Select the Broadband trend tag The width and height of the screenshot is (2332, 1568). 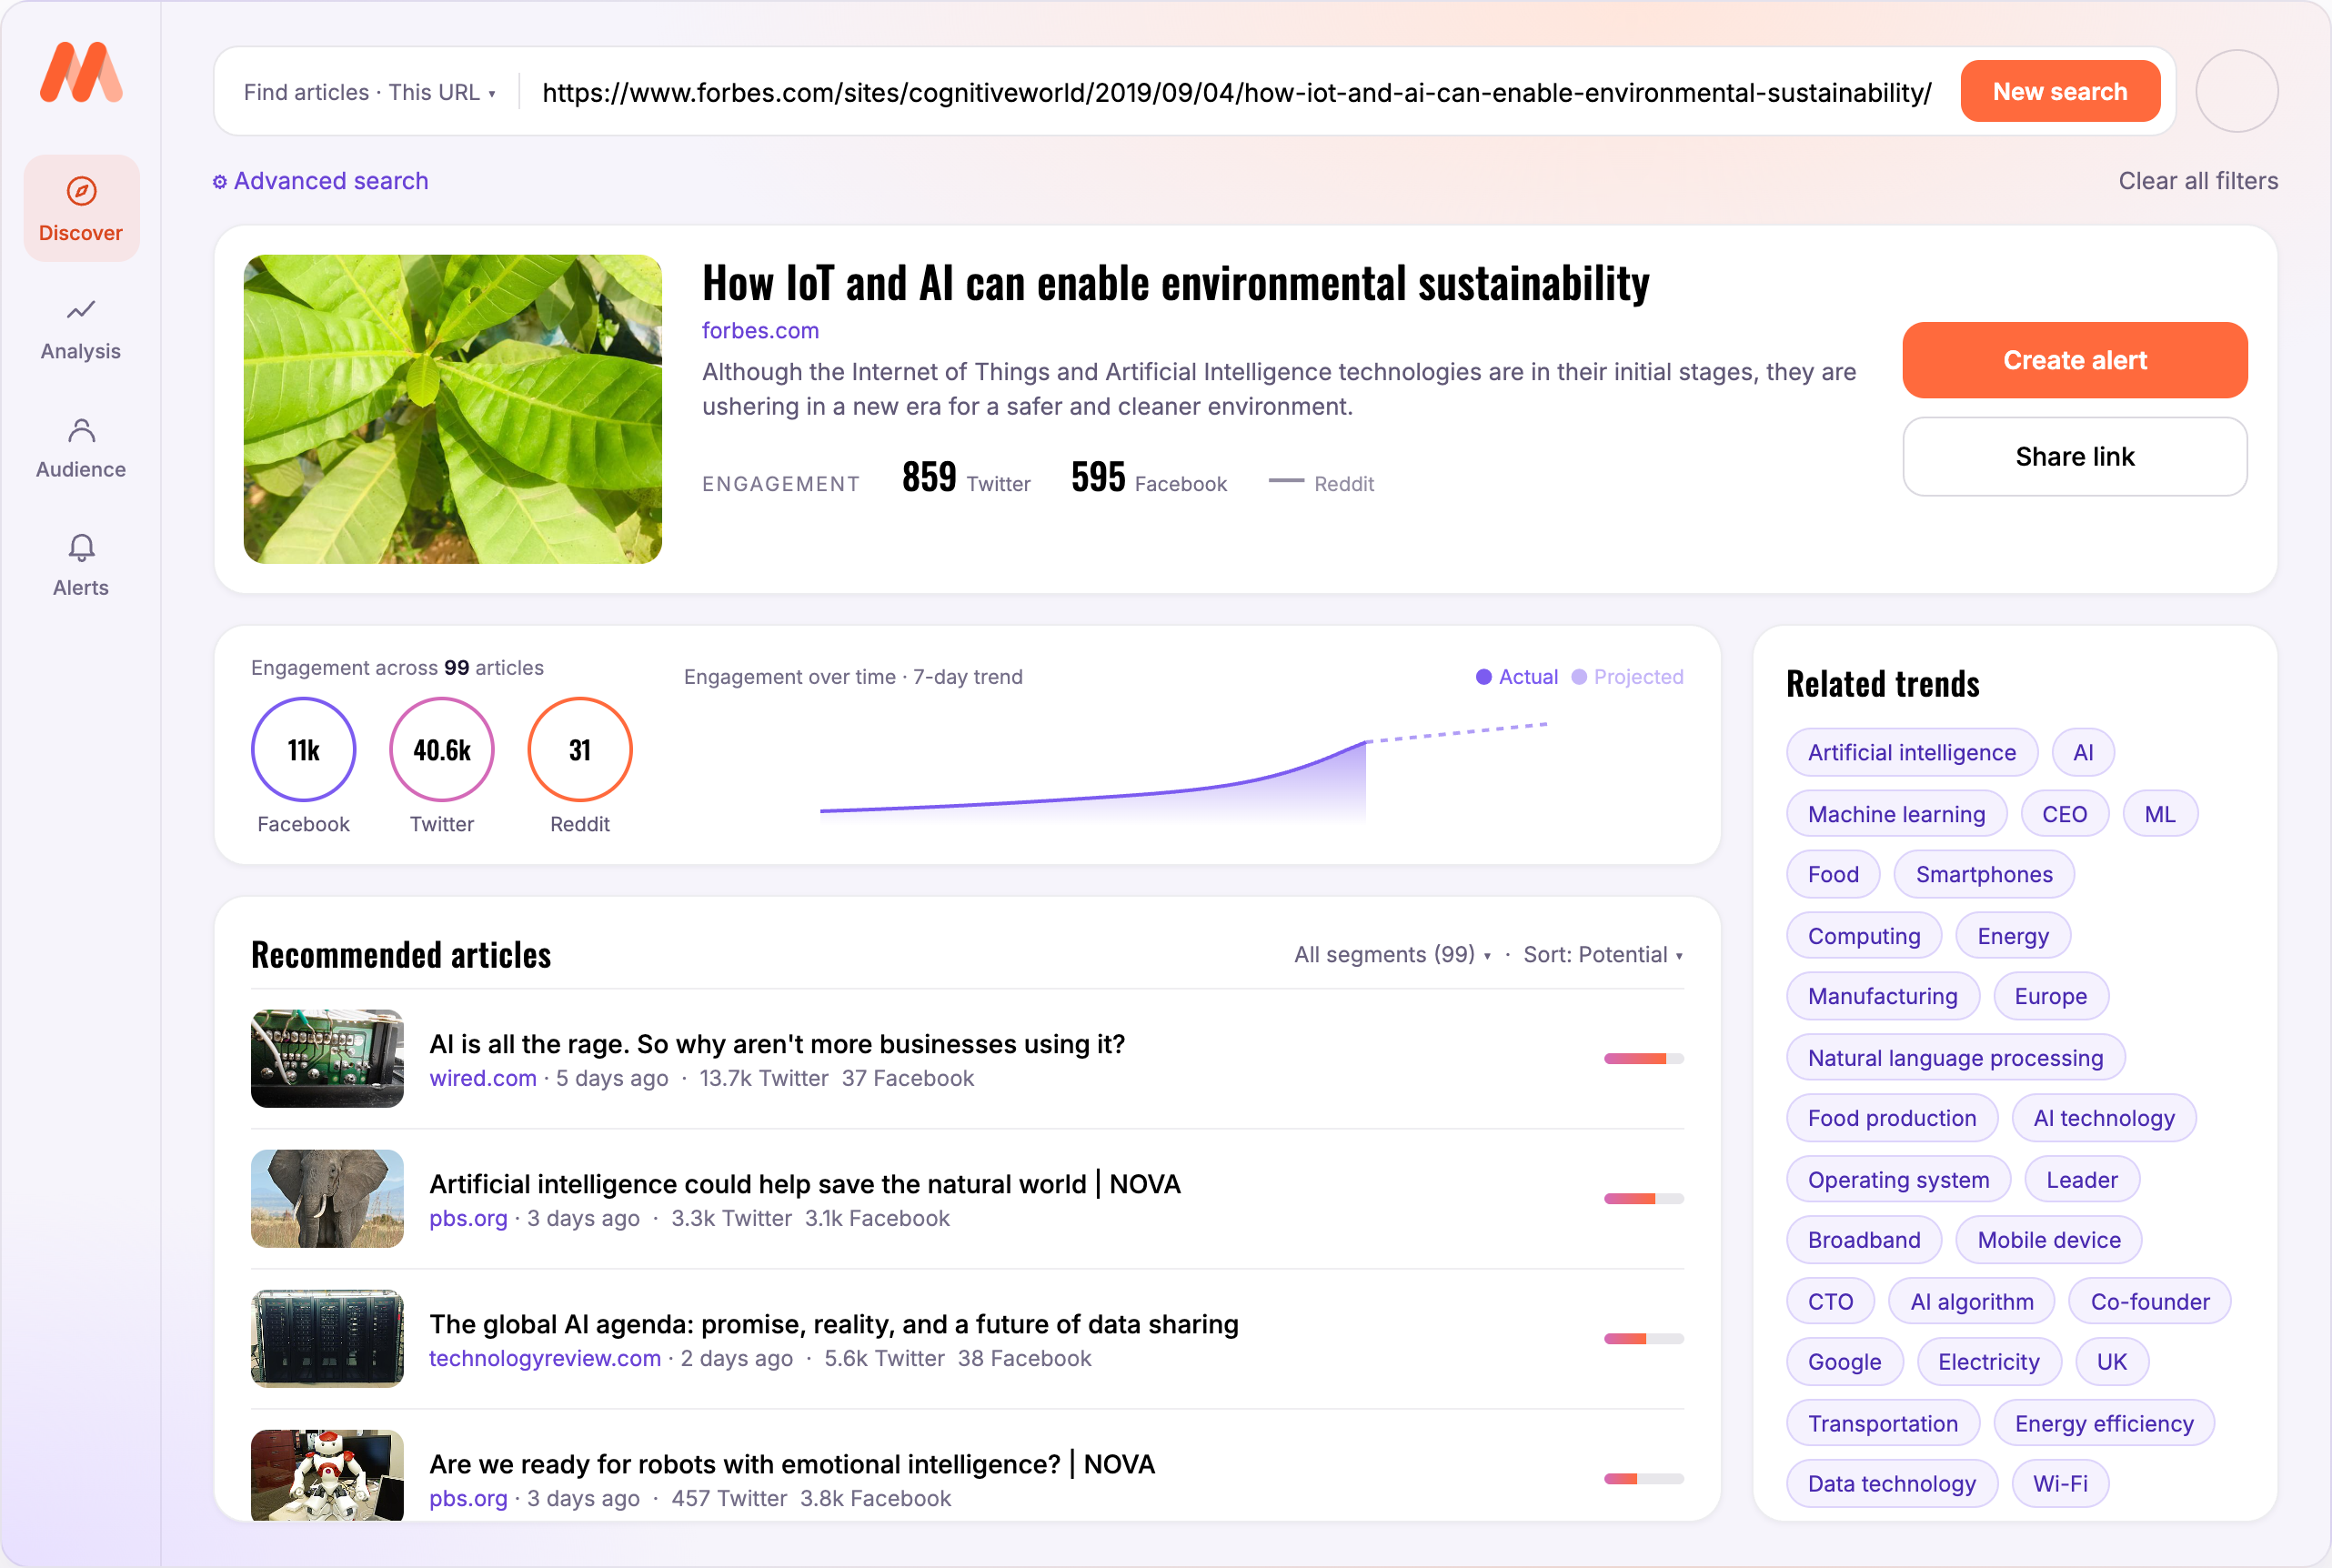tap(1864, 1240)
